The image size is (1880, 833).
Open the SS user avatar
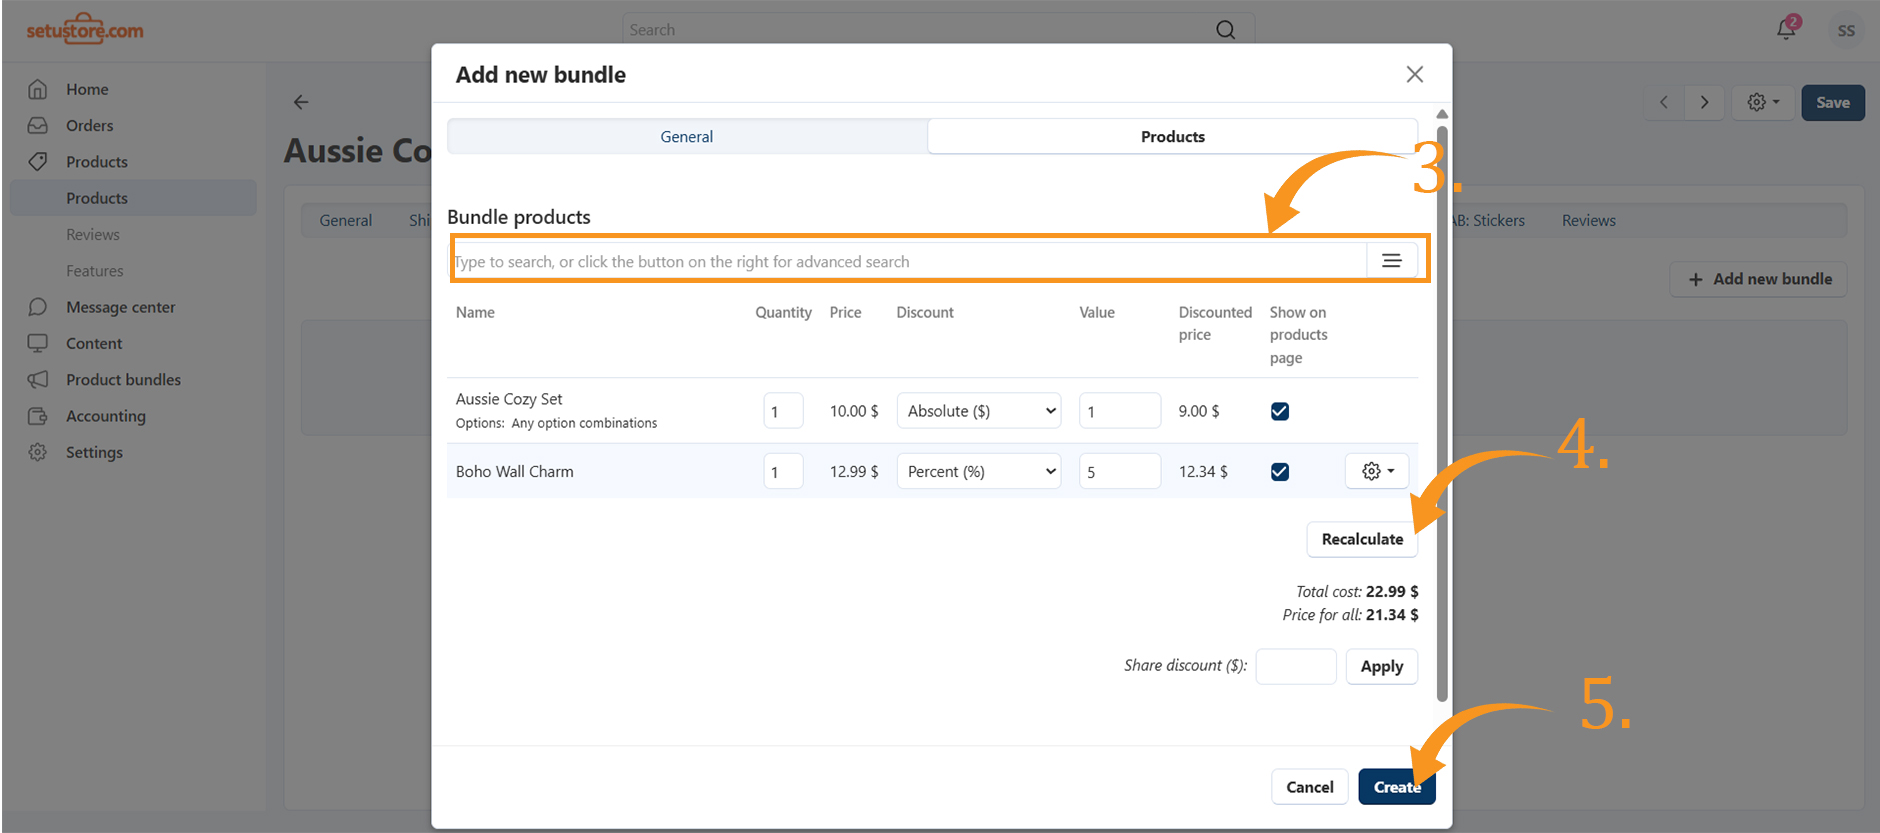(1846, 30)
